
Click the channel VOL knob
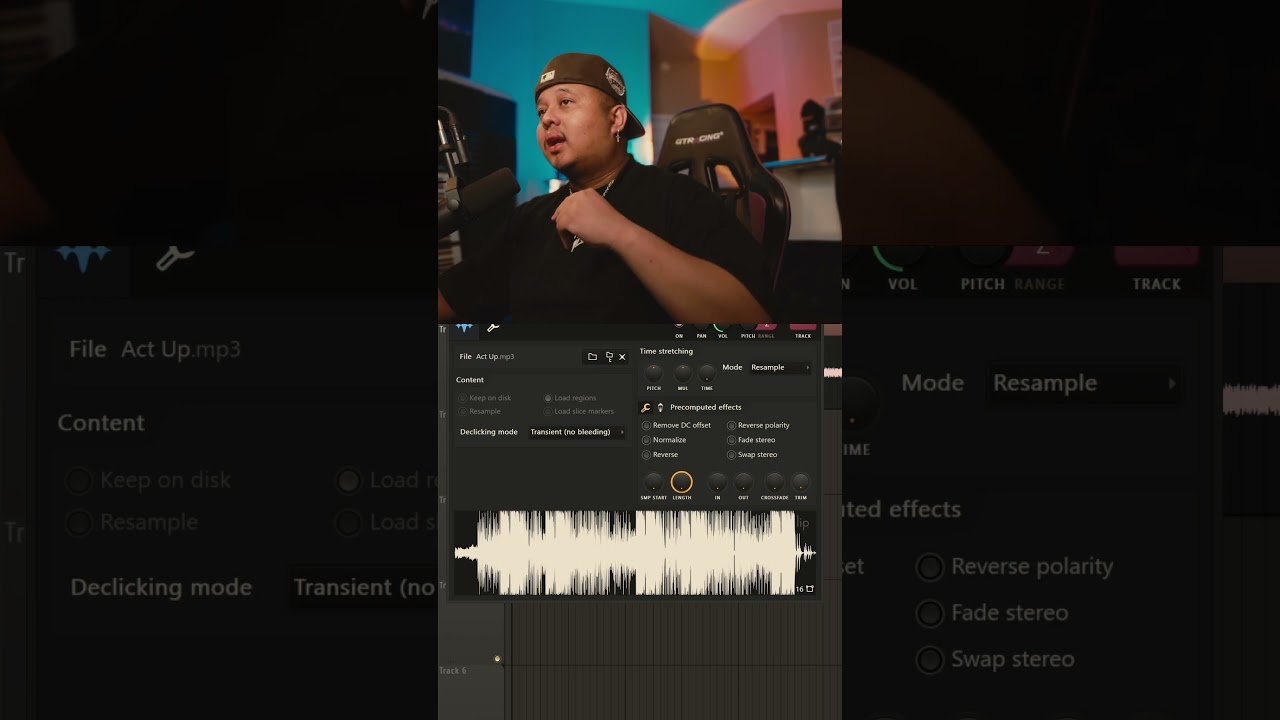click(720, 328)
